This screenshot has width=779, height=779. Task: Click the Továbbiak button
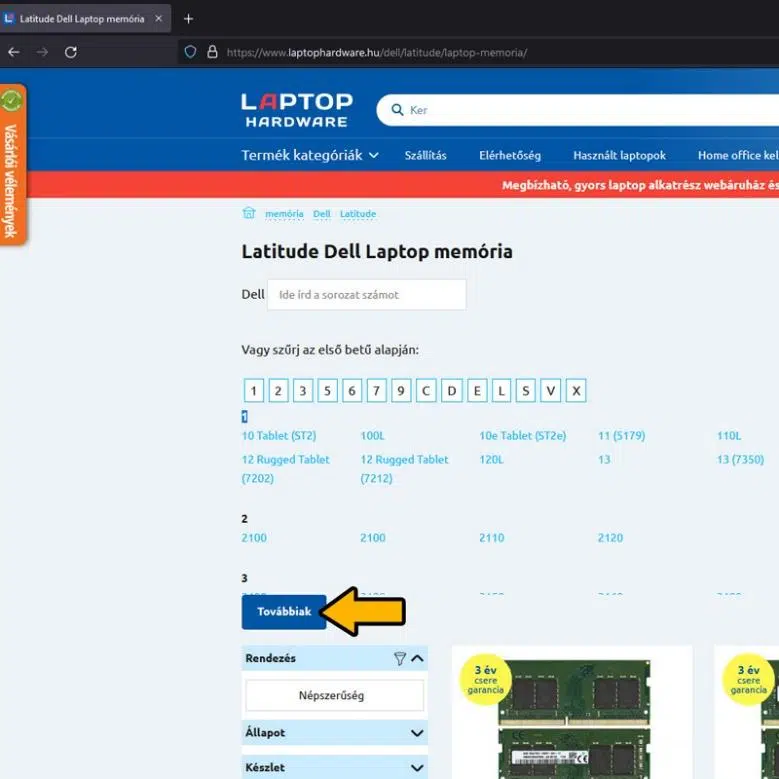pyautogui.click(x=284, y=612)
